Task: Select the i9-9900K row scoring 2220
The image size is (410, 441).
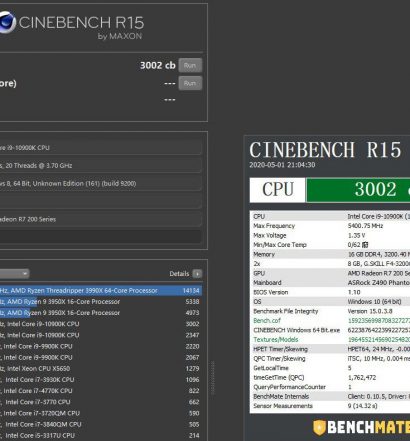Action: tap(101, 346)
